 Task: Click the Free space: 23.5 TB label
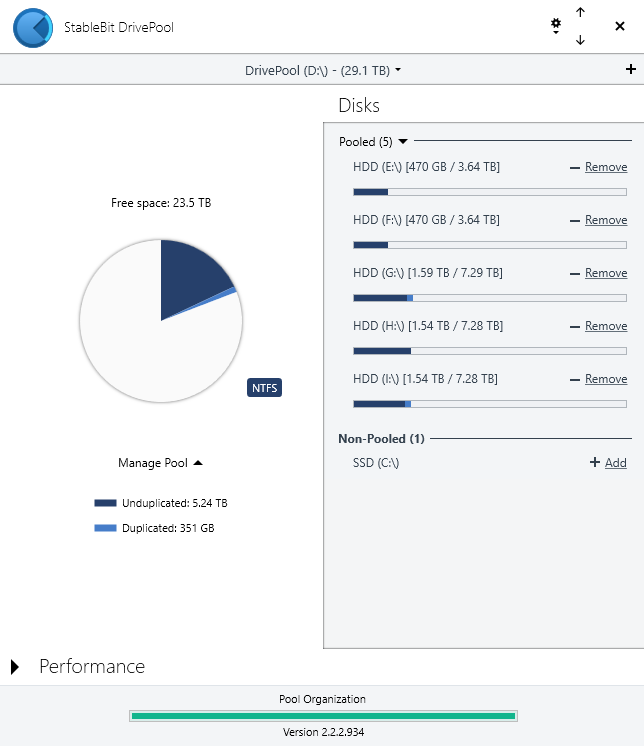[161, 203]
